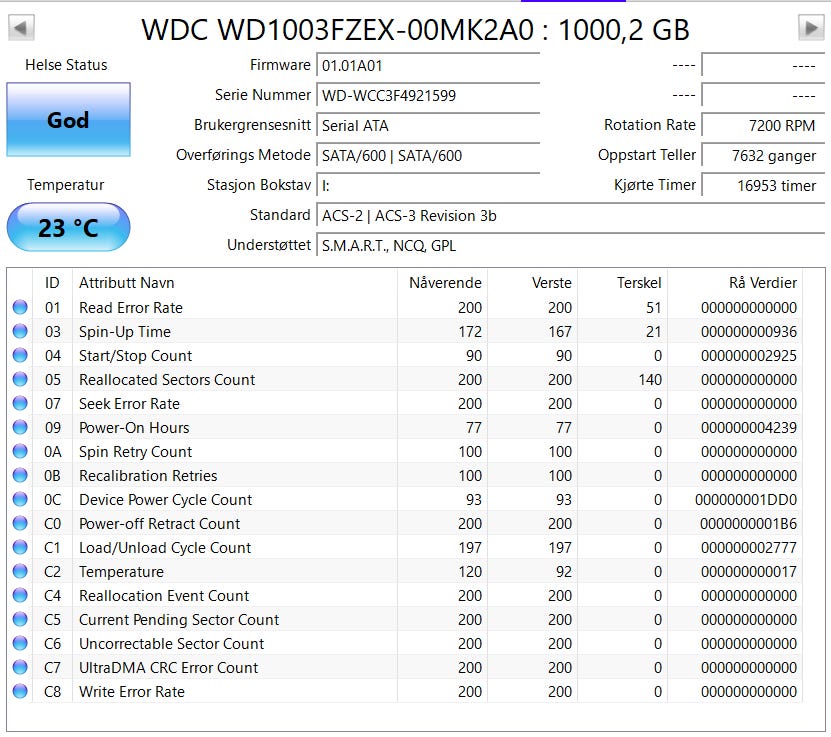831x737 pixels.
Task: Select status dot for Load/Unload Cycle Count
Action: (x=20, y=547)
